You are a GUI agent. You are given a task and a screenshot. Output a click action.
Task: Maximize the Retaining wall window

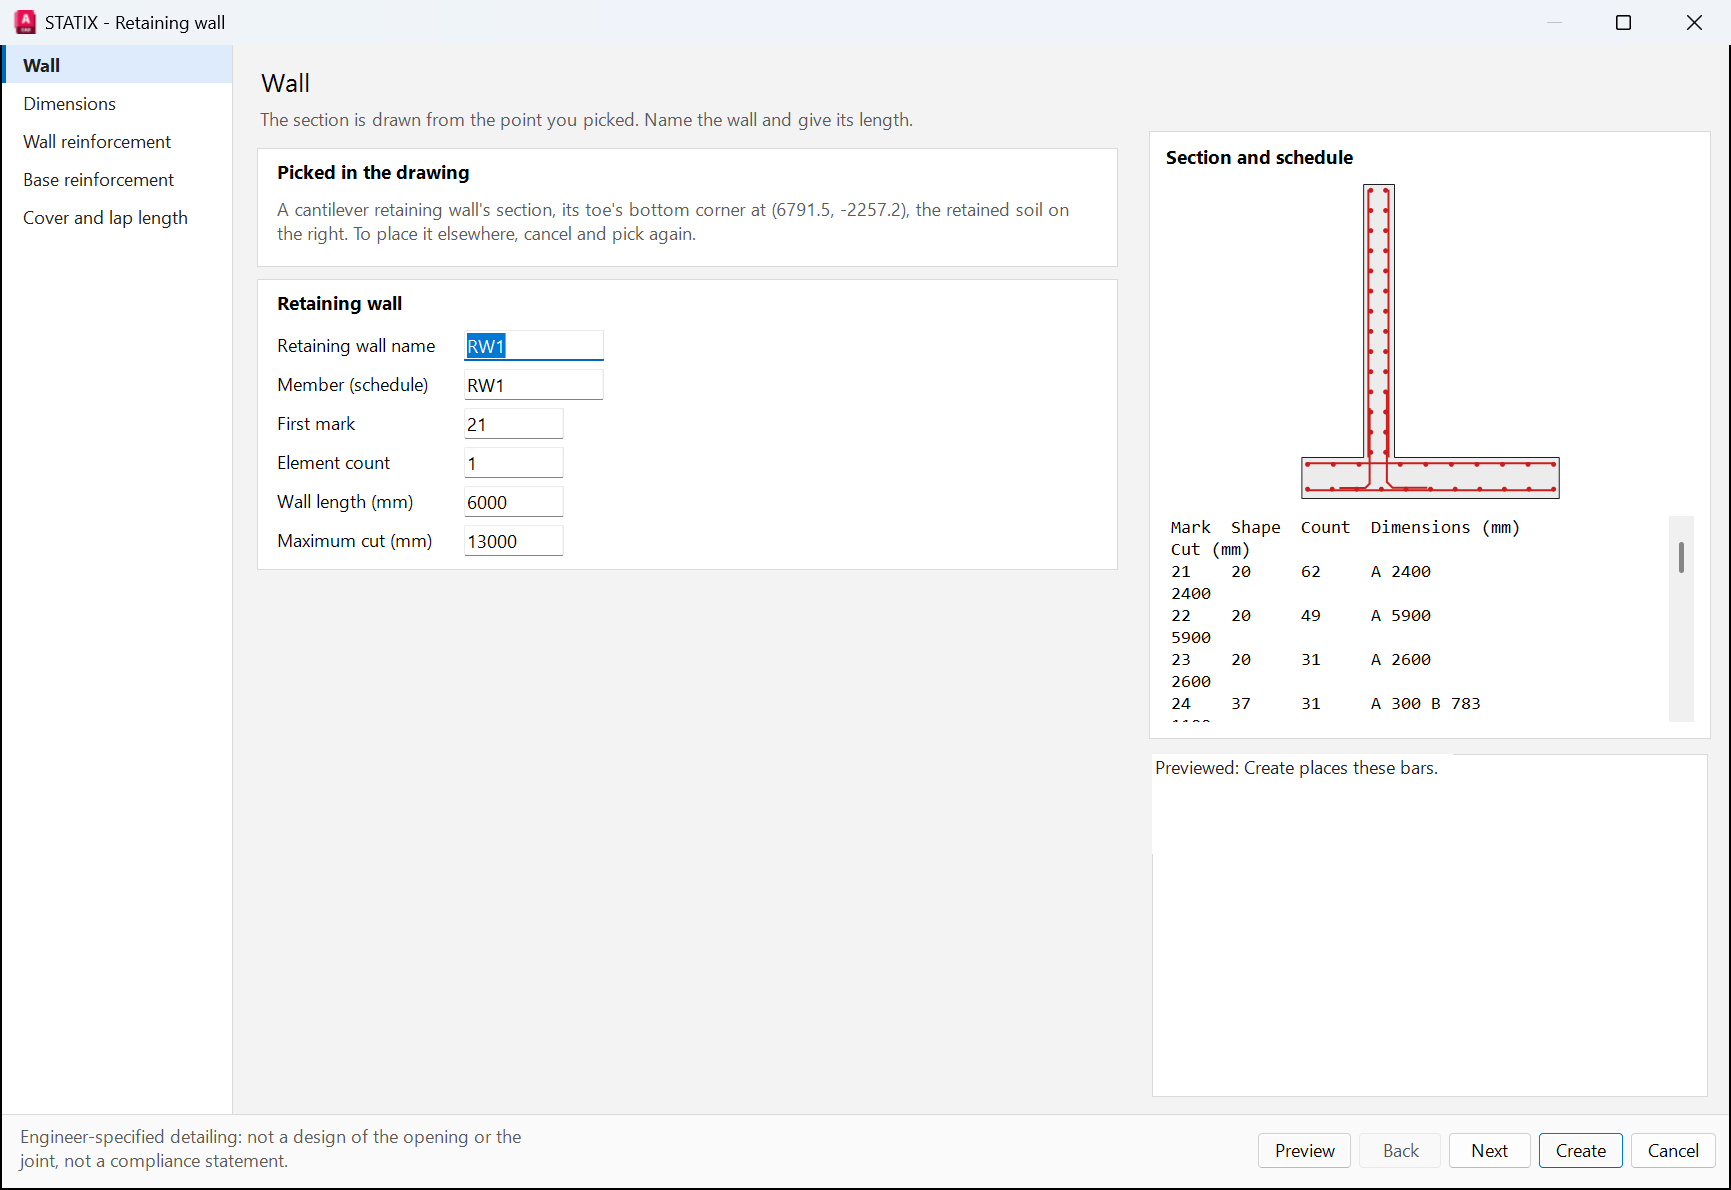pos(1623,22)
